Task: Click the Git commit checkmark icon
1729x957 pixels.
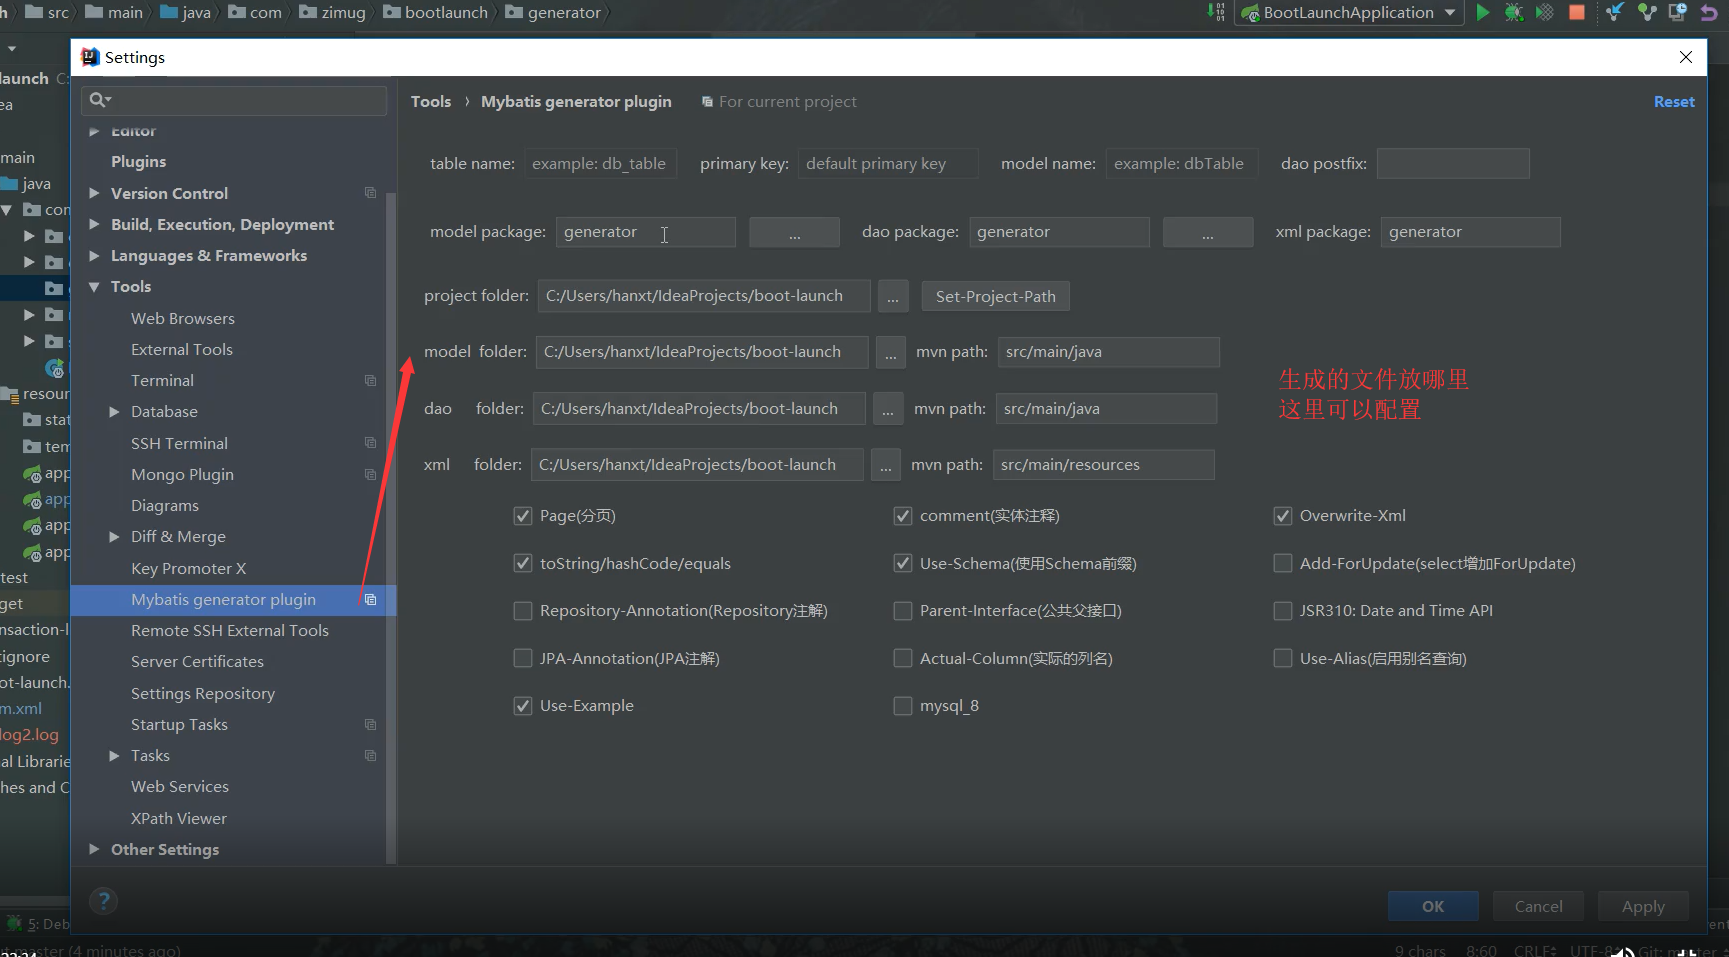Action: [1647, 13]
